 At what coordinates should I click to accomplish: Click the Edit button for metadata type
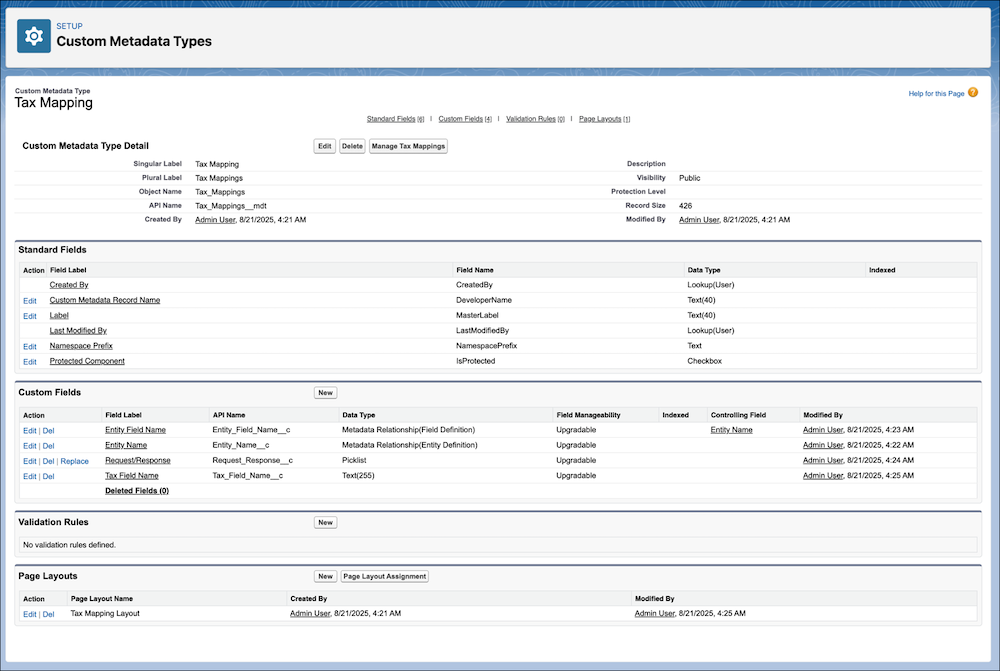[325, 146]
